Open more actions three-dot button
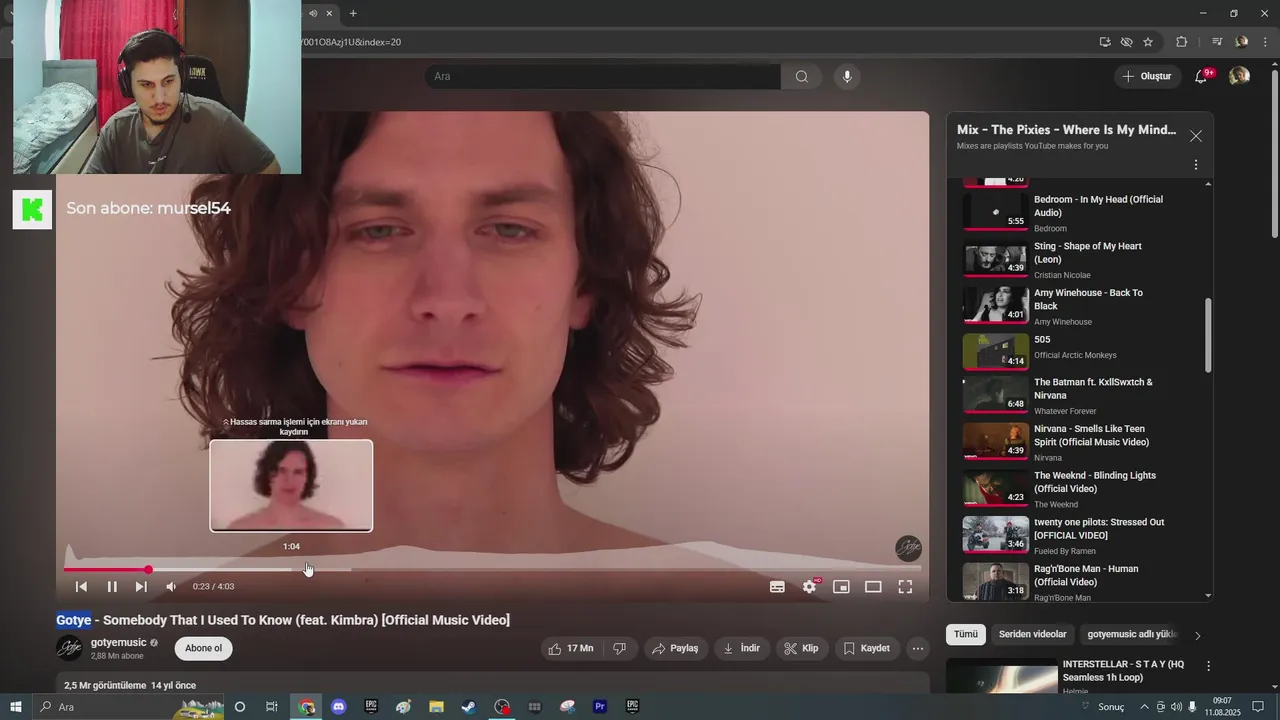 click(918, 648)
